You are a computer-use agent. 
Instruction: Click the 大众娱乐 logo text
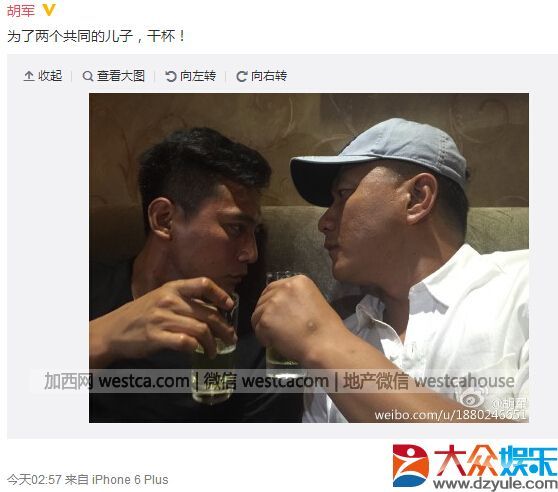tap(495, 460)
